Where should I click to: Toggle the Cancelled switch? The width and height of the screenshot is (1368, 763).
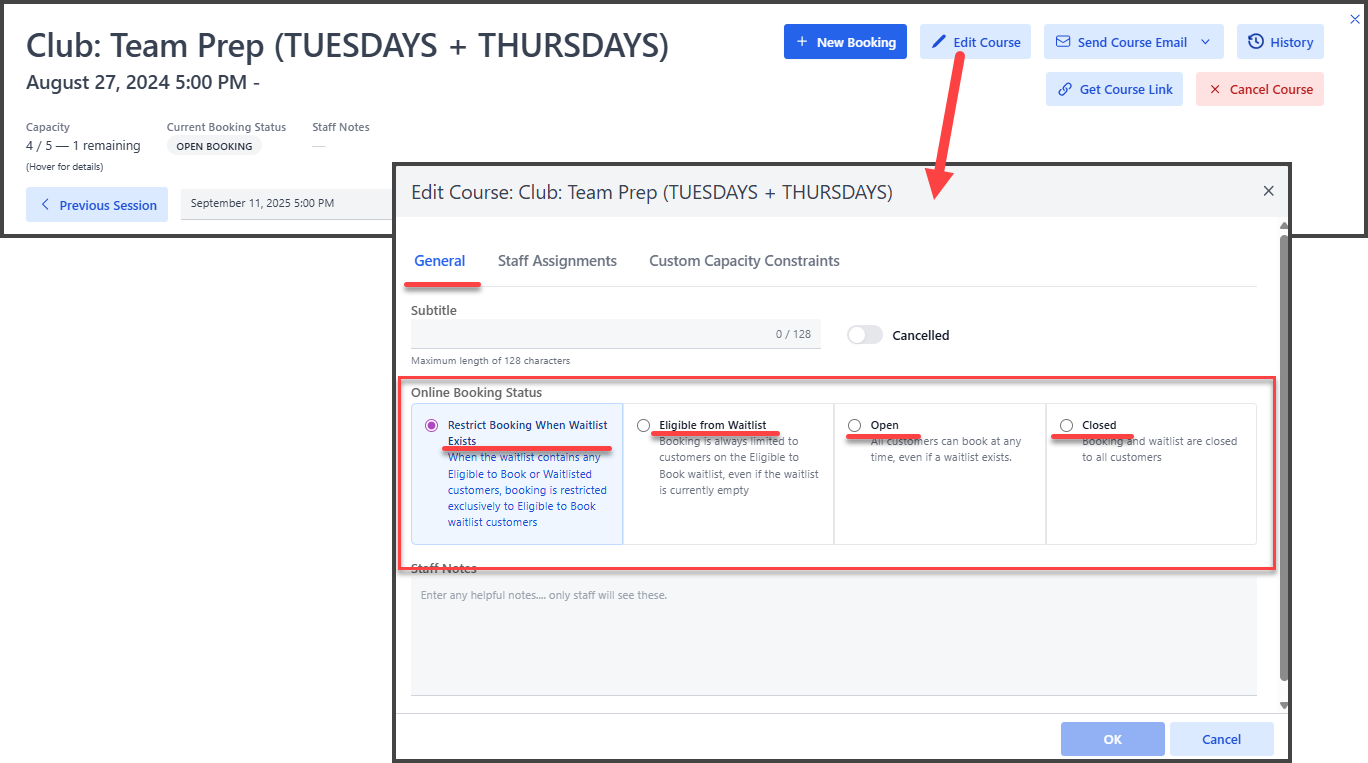point(865,335)
